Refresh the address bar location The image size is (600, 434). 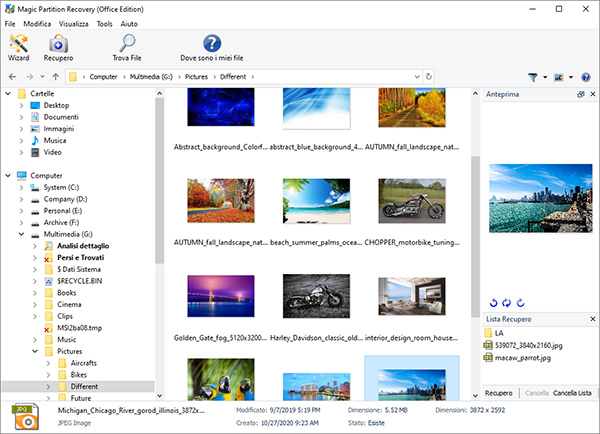[429, 77]
